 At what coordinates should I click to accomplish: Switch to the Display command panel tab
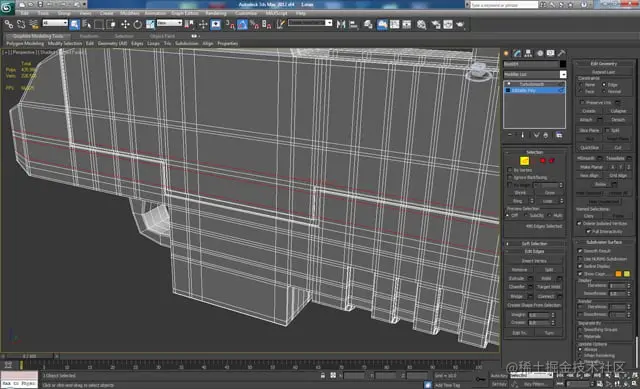coord(551,53)
